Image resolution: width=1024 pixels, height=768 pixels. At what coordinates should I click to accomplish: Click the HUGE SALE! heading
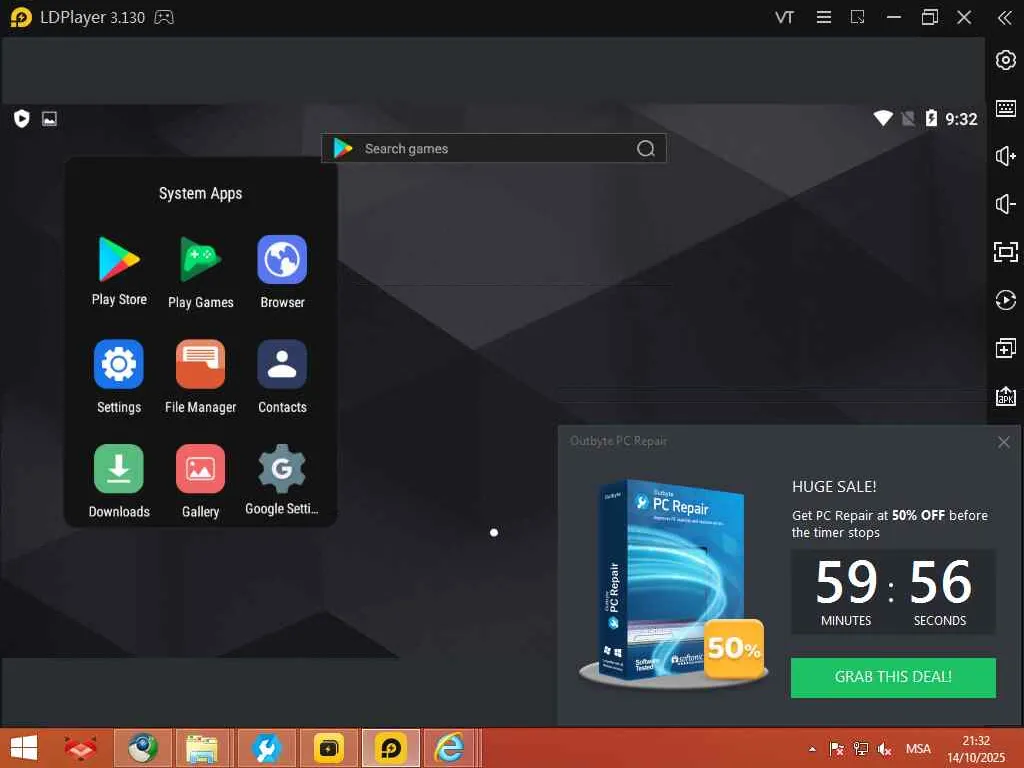point(834,487)
